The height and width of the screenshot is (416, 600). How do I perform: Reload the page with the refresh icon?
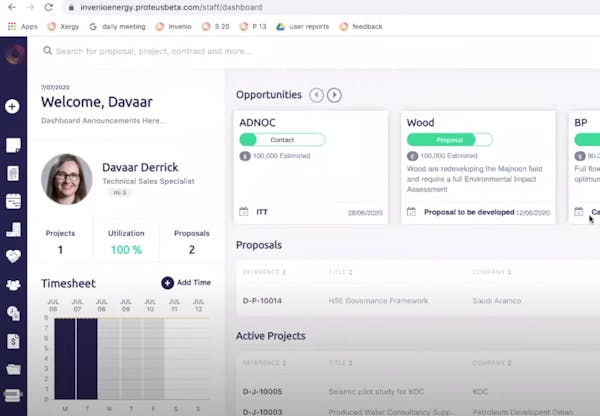49,7
